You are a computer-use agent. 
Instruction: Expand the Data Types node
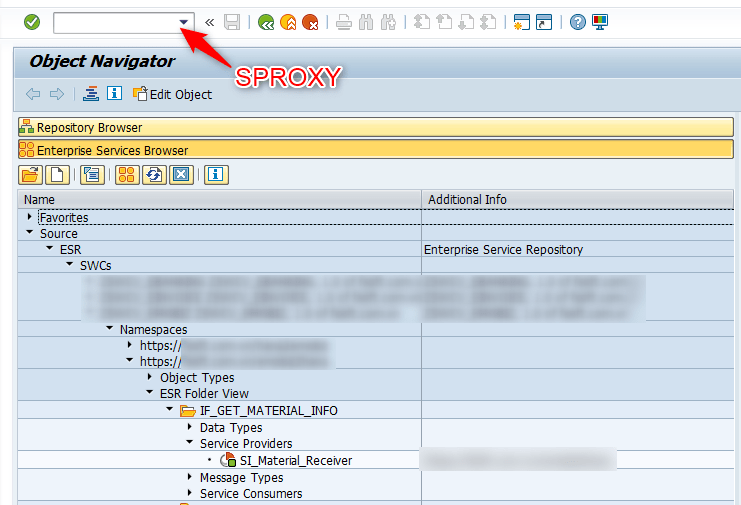[189, 427]
